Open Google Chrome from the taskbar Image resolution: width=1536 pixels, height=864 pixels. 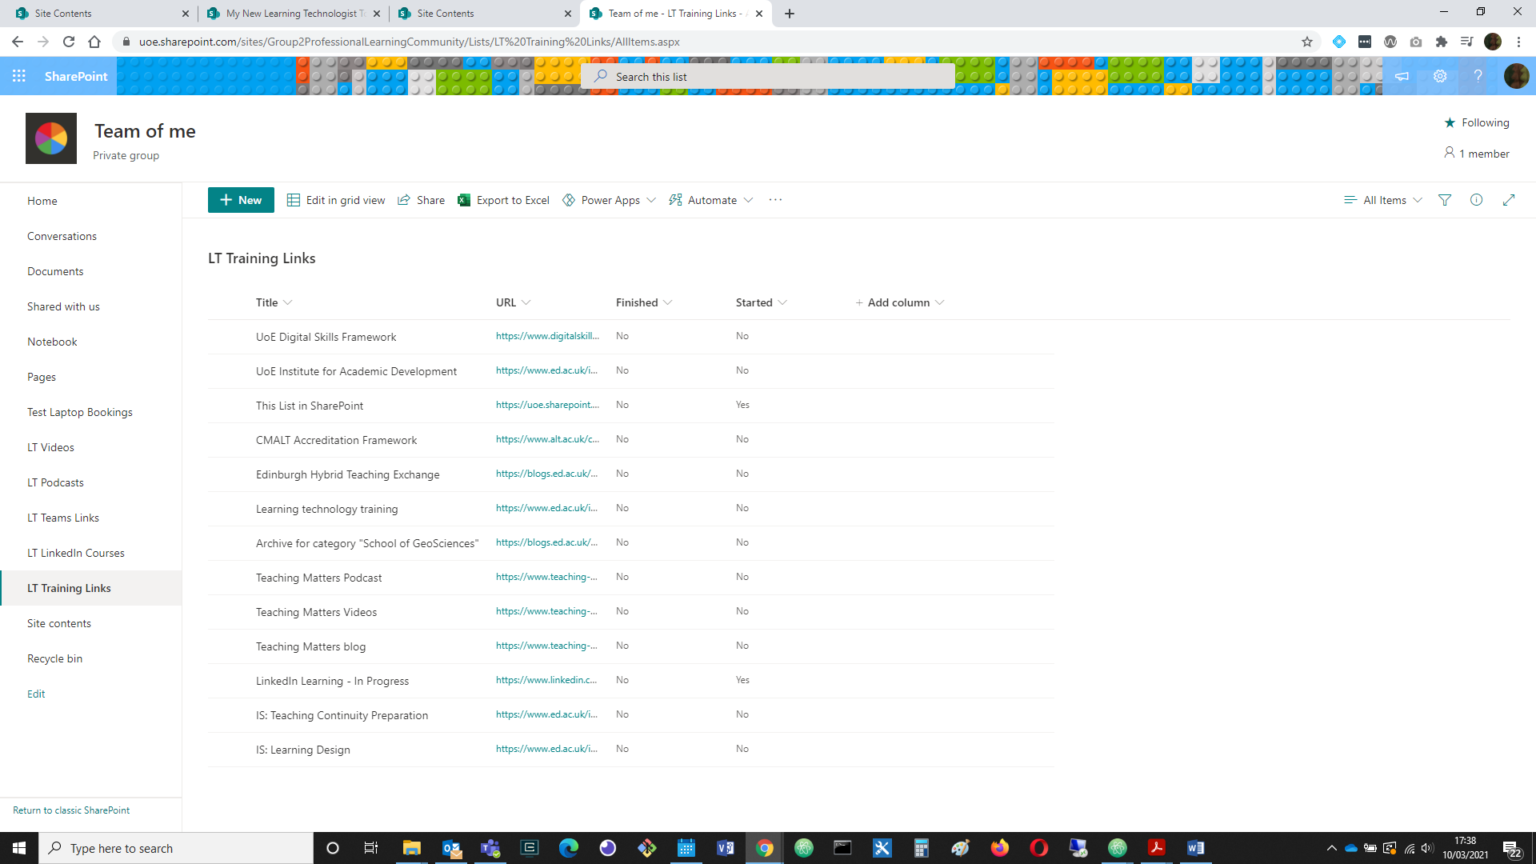(764, 848)
